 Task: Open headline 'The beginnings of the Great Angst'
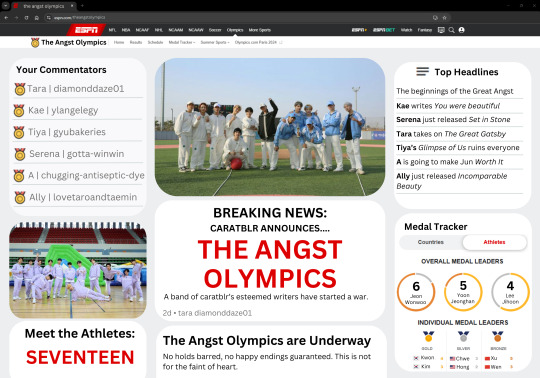(x=455, y=91)
